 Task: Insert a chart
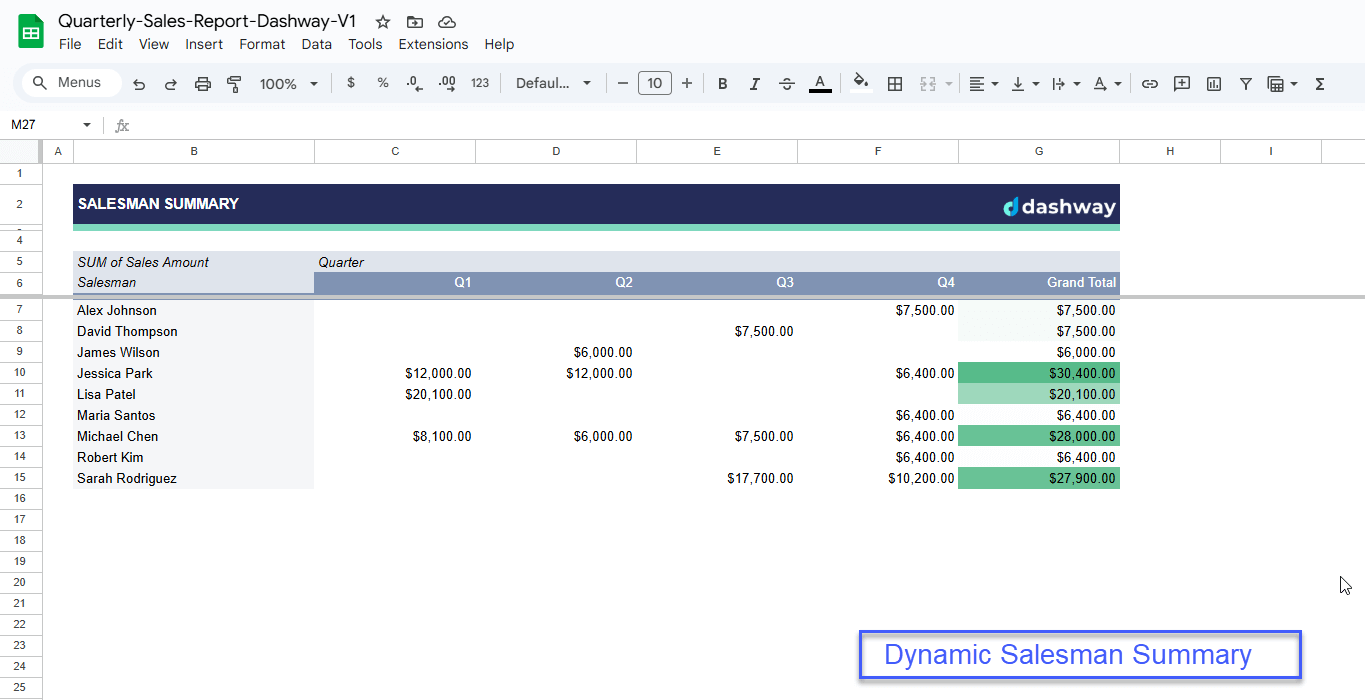coord(1214,84)
